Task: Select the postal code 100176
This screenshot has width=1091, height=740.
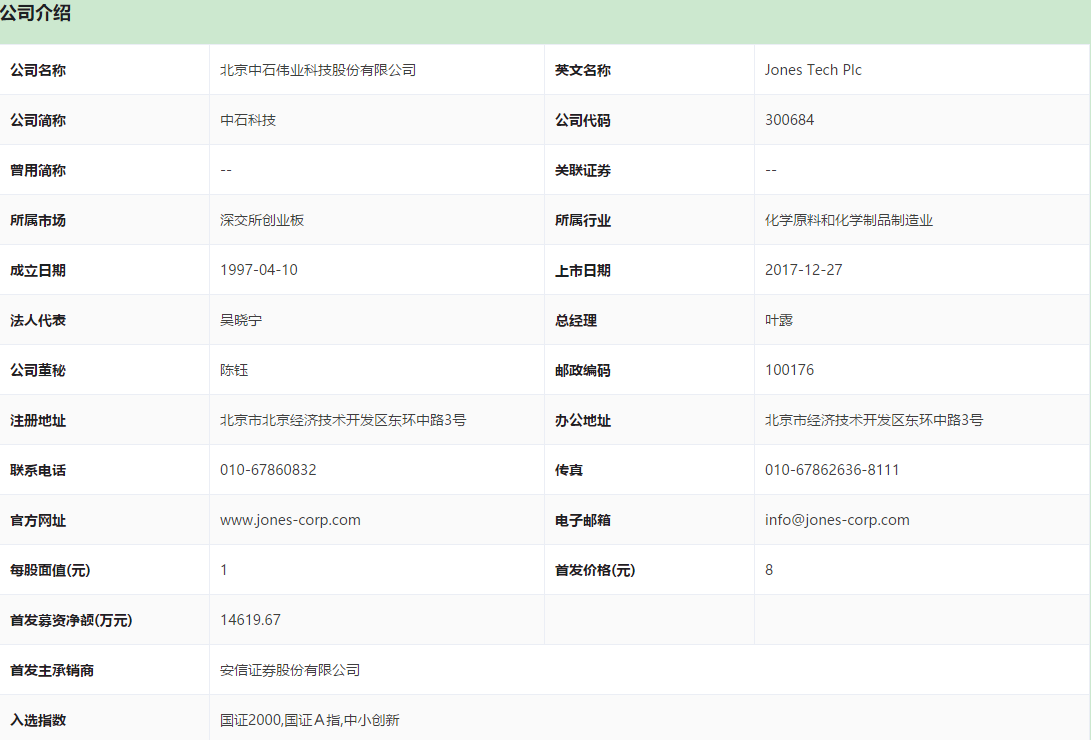Action: coord(789,370)
